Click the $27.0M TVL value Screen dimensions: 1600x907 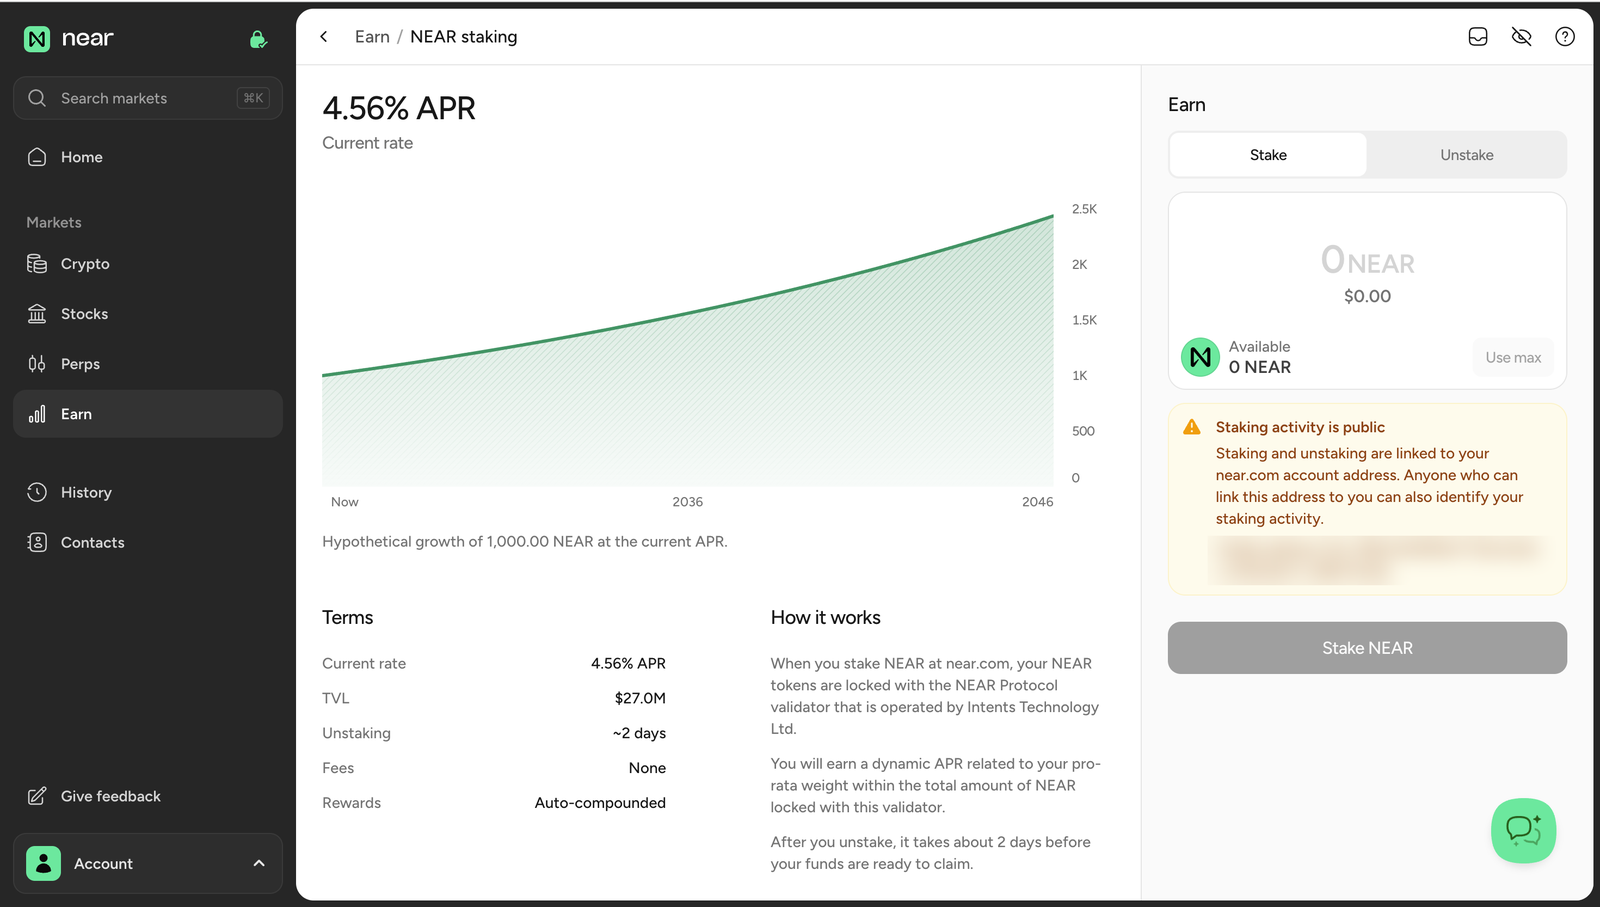point(640,698)
